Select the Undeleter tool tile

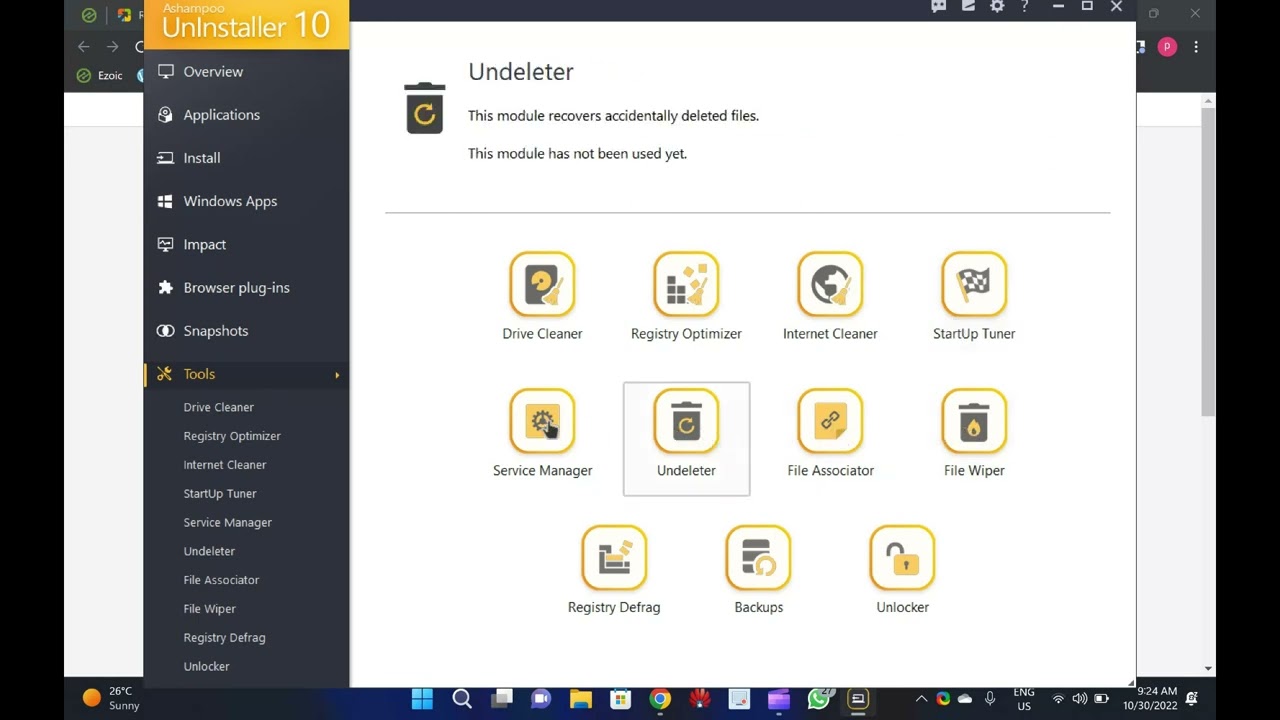[686, 439]
